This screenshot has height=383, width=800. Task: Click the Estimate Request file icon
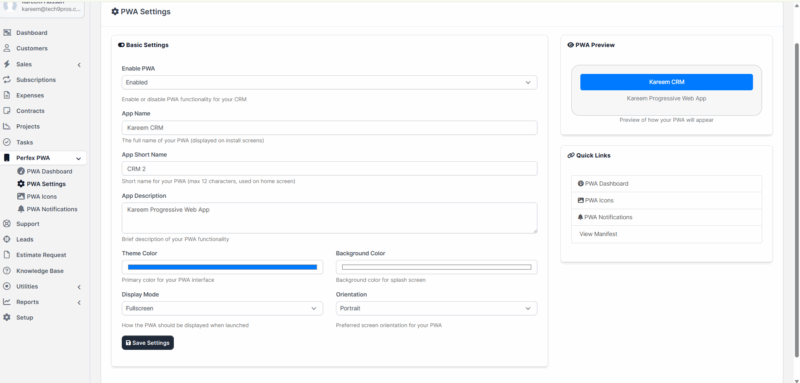point(7,255)
